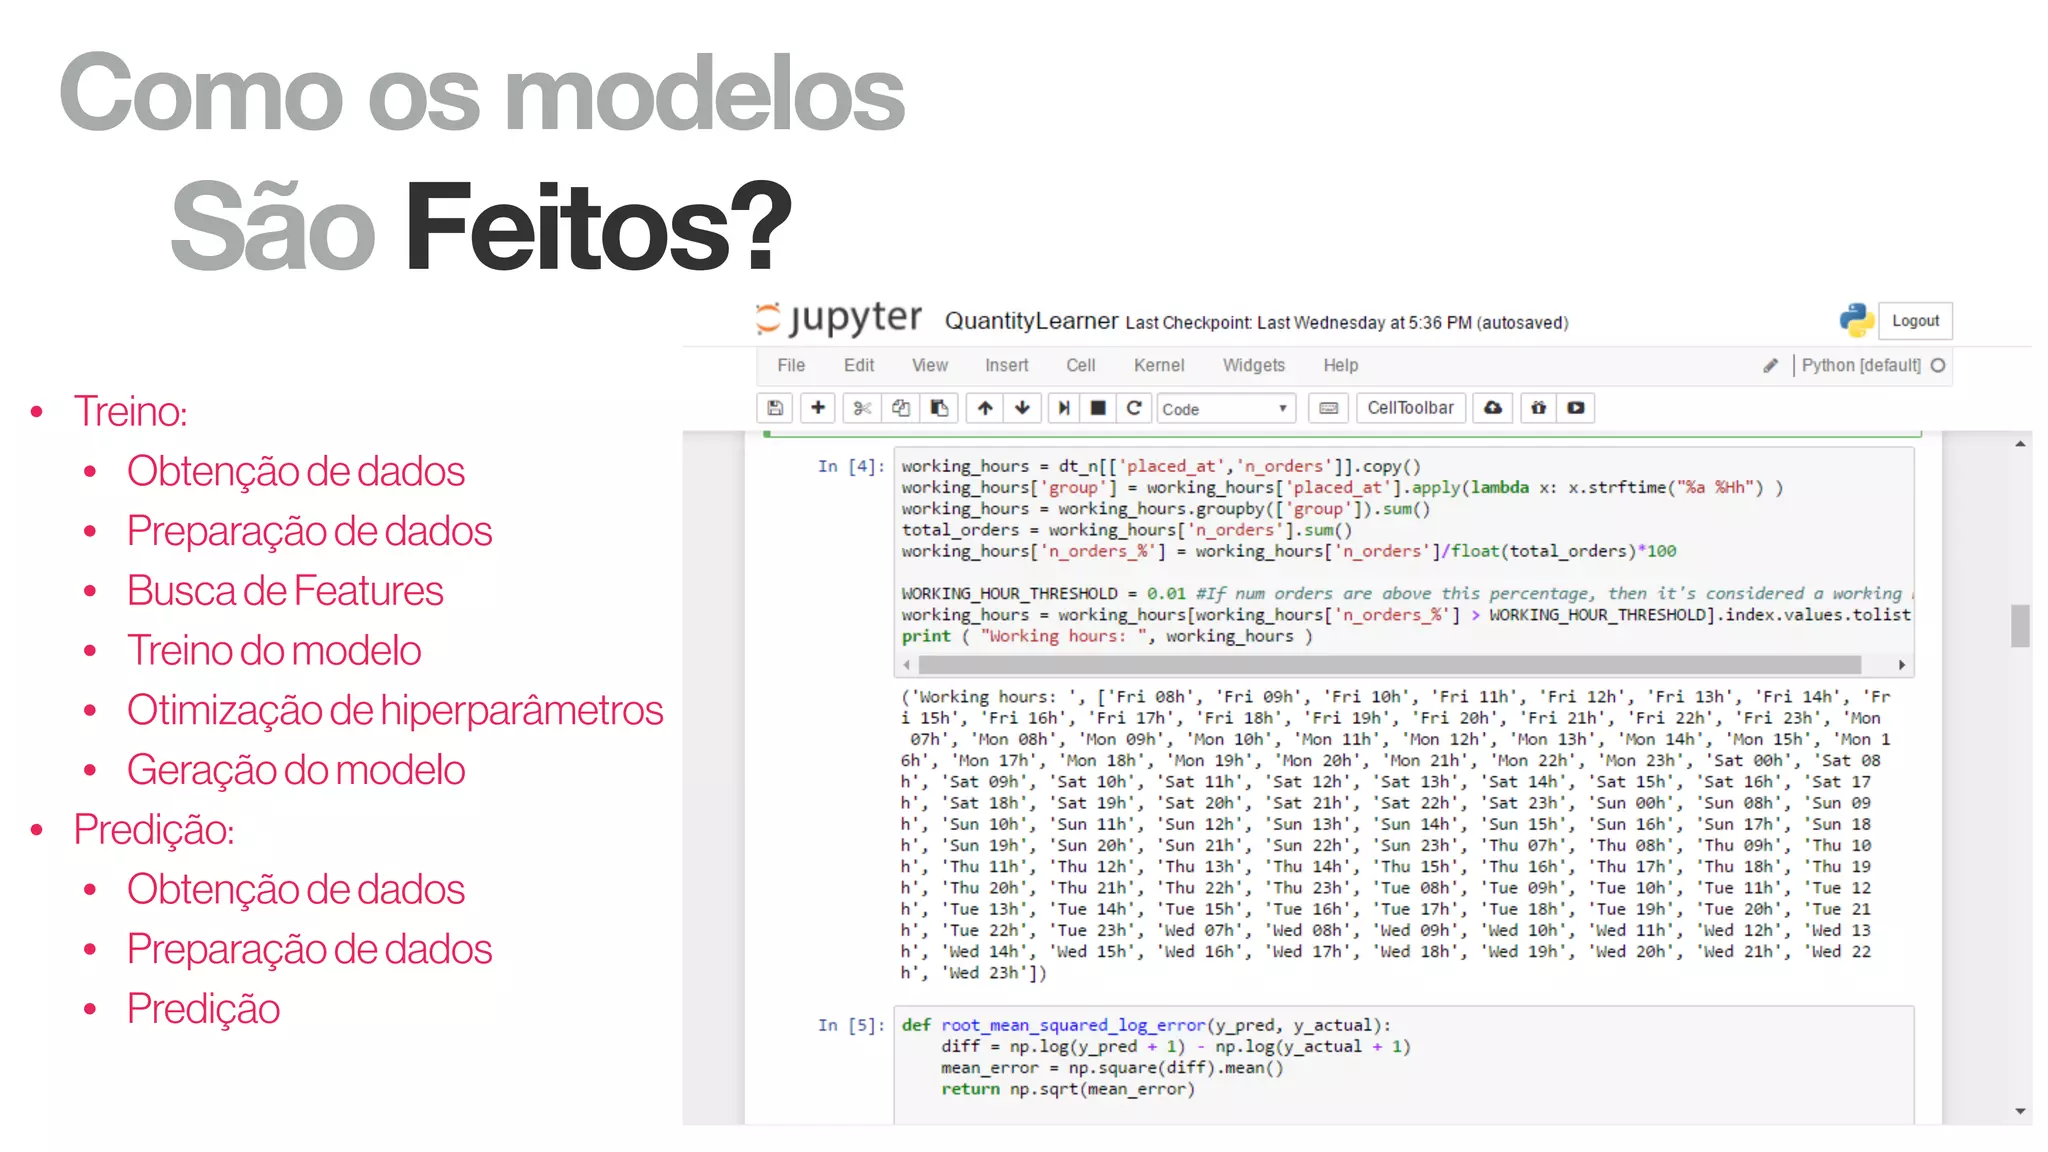This screenshot has width=2048, height=1152.
Task: Click the notebook vertical scrollbar up arrow
Action: coord(2020,444)
